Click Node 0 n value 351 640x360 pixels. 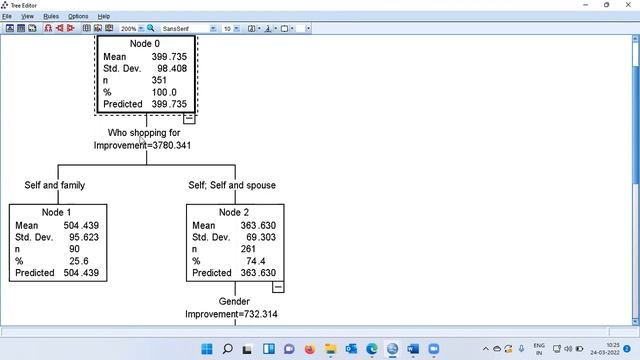(x=159, y=80)
